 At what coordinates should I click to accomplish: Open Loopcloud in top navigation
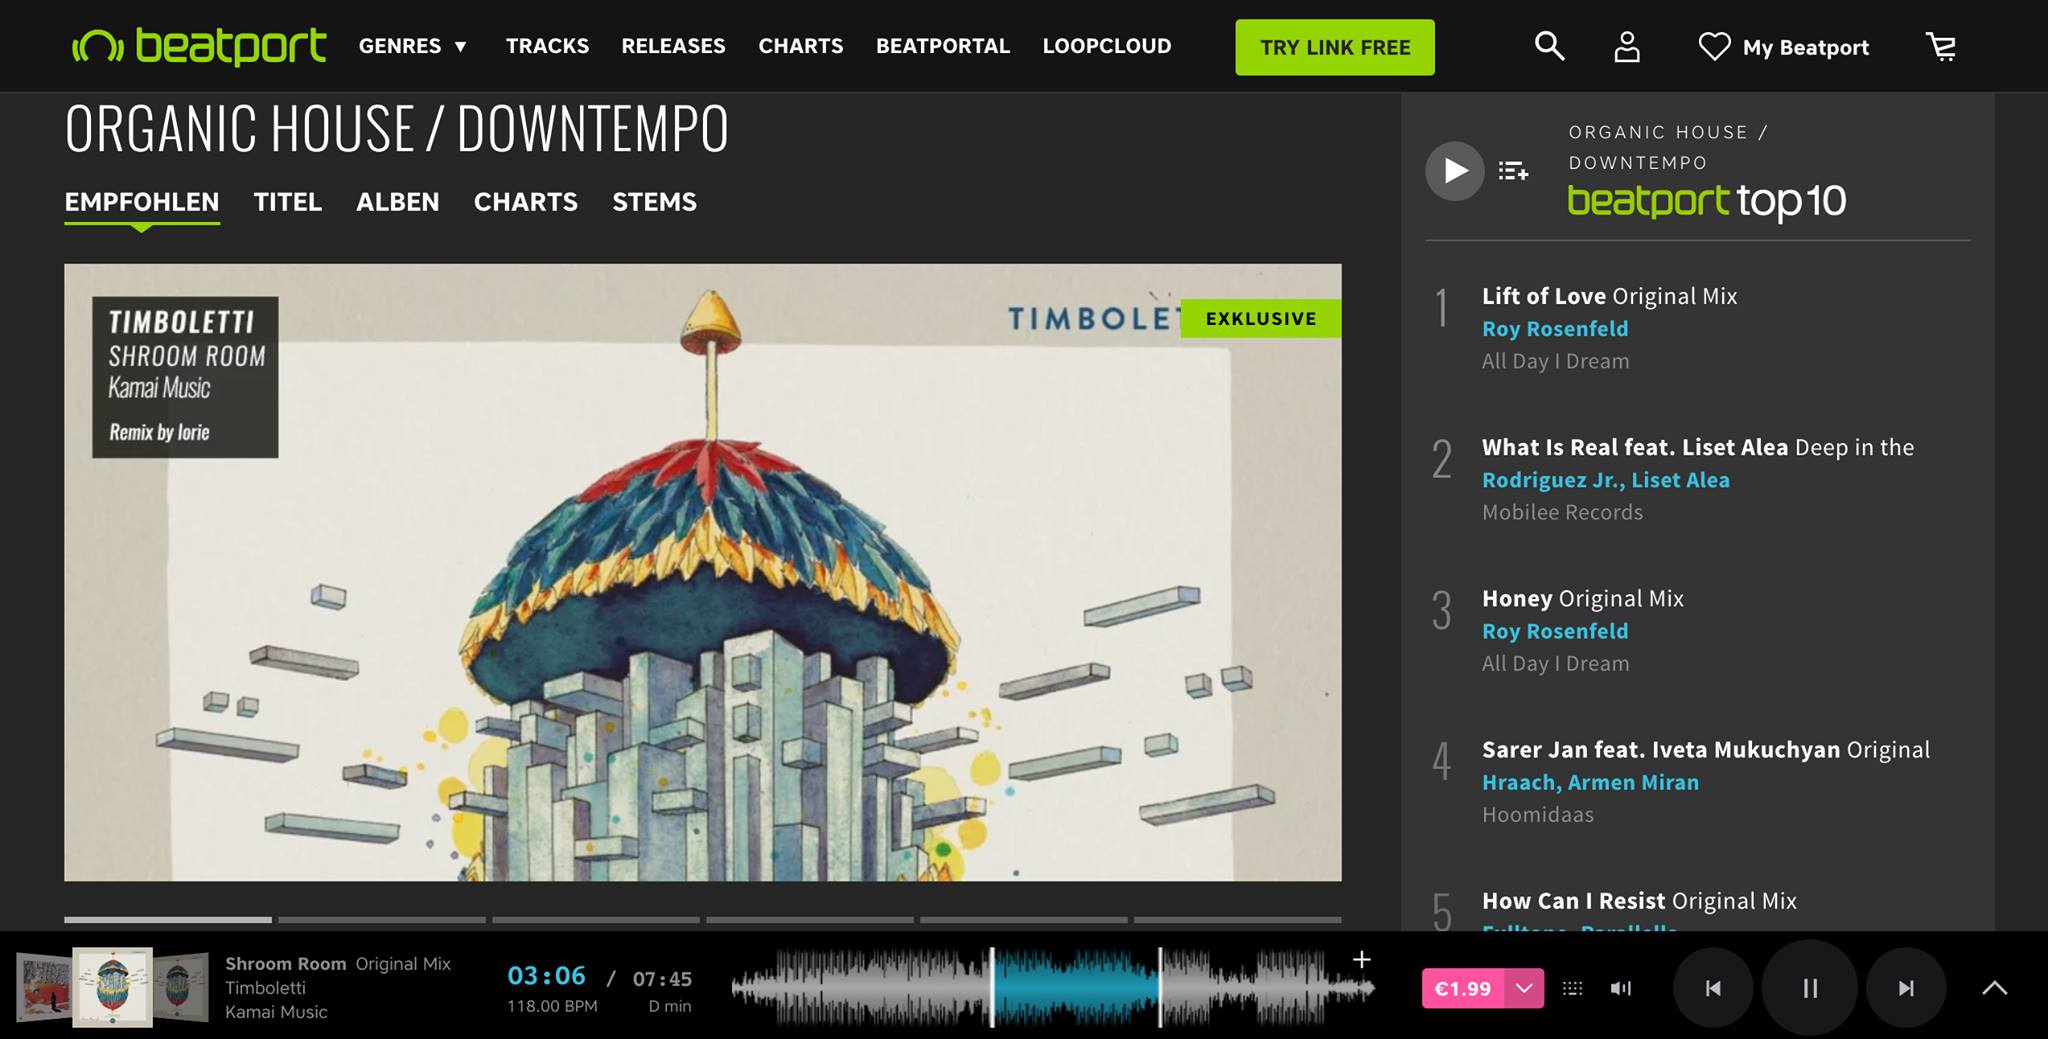point(1107,46)
